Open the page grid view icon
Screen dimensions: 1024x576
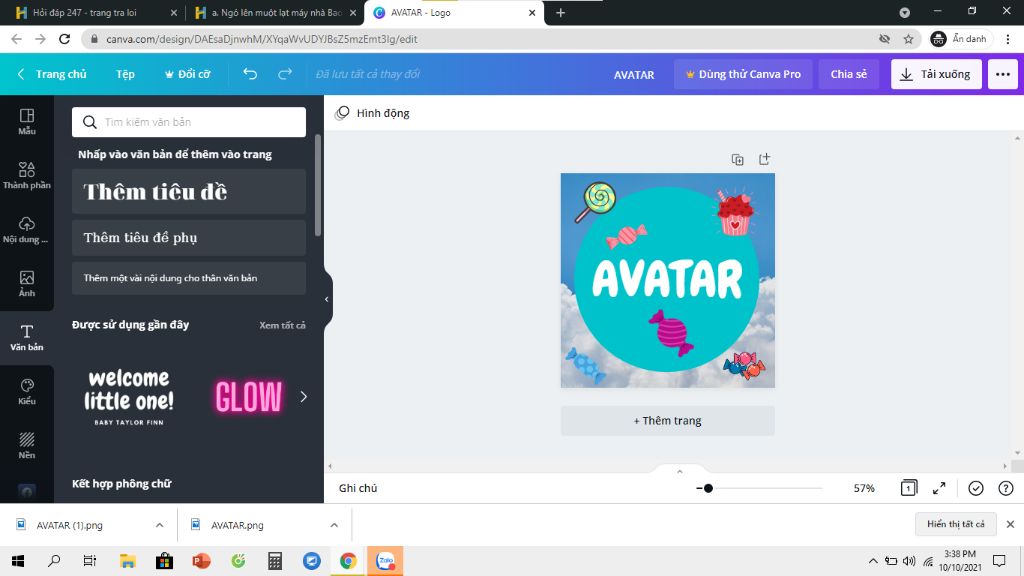point(908,488)
